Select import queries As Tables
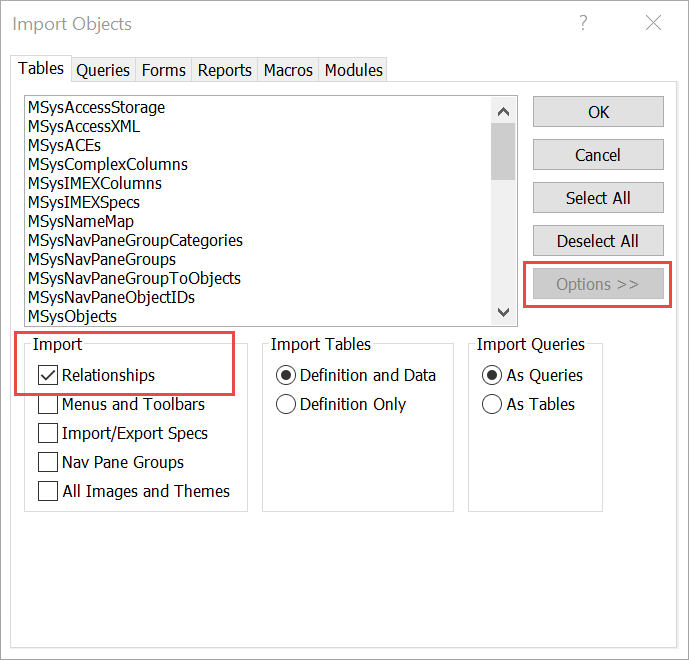This screenshot has height=660, width=689. tap(492, 405)
